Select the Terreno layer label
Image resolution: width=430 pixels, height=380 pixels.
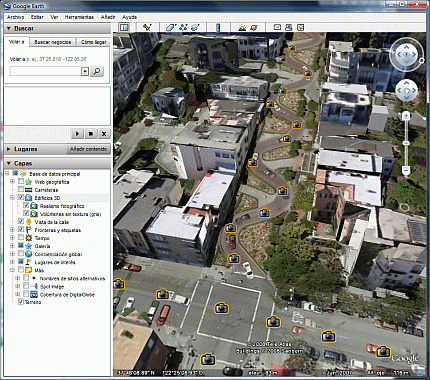click(33, 302)
